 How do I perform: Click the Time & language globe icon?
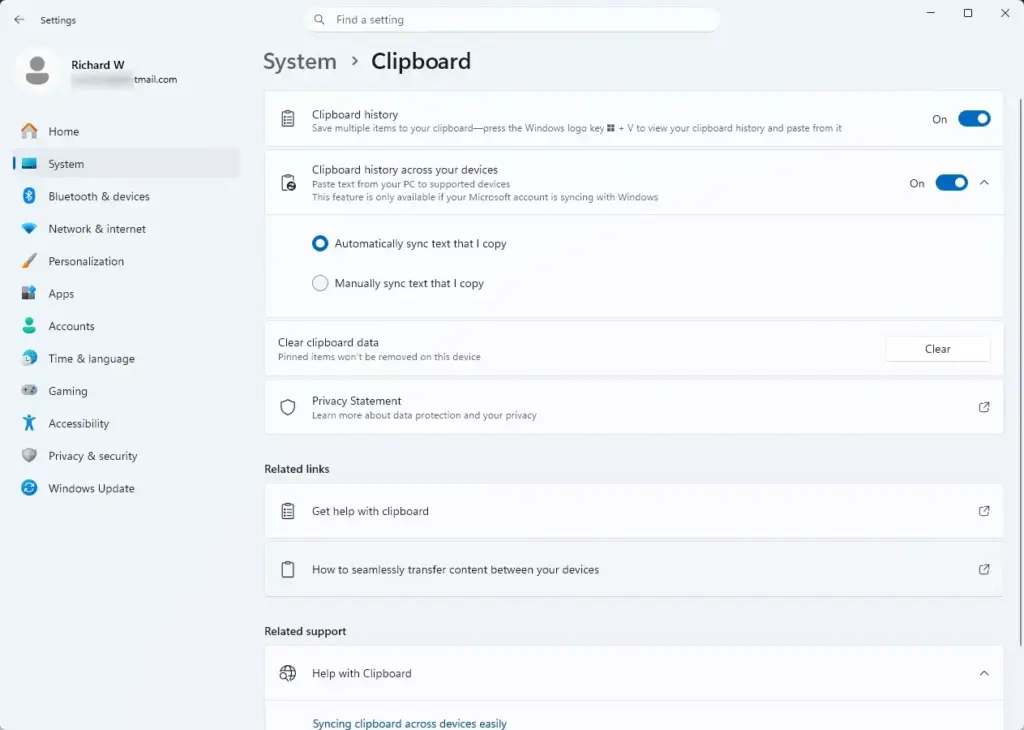point(29,358)
